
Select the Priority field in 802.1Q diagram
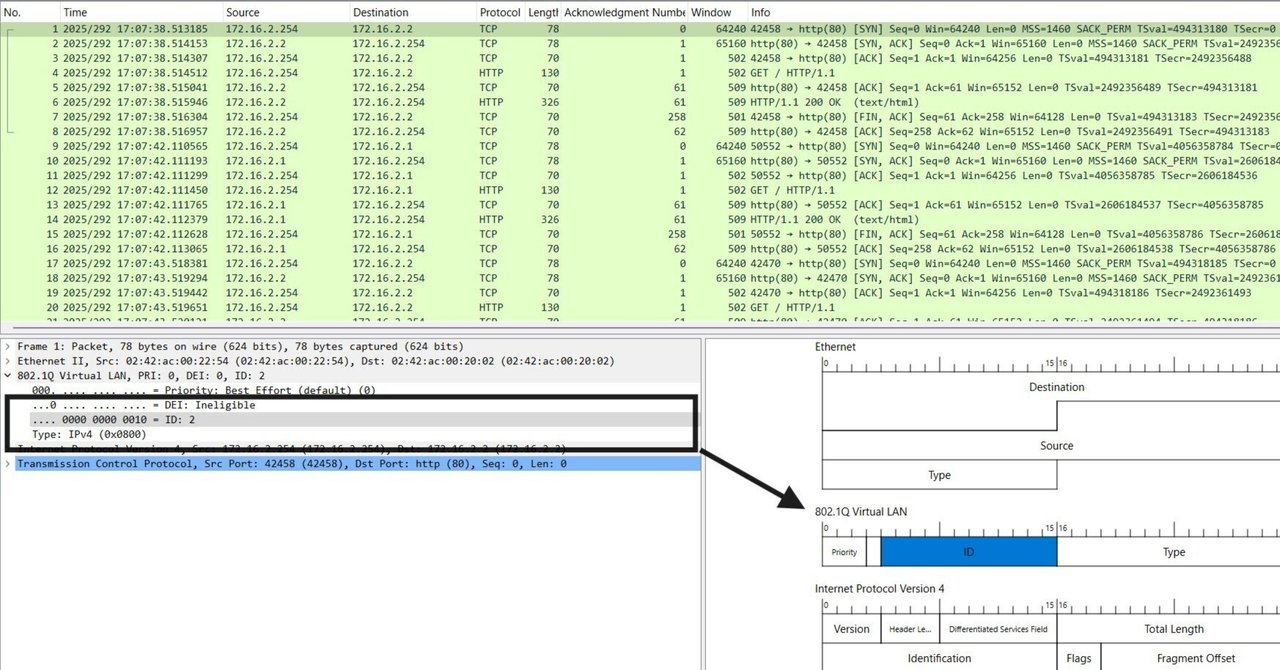[845, 551]
